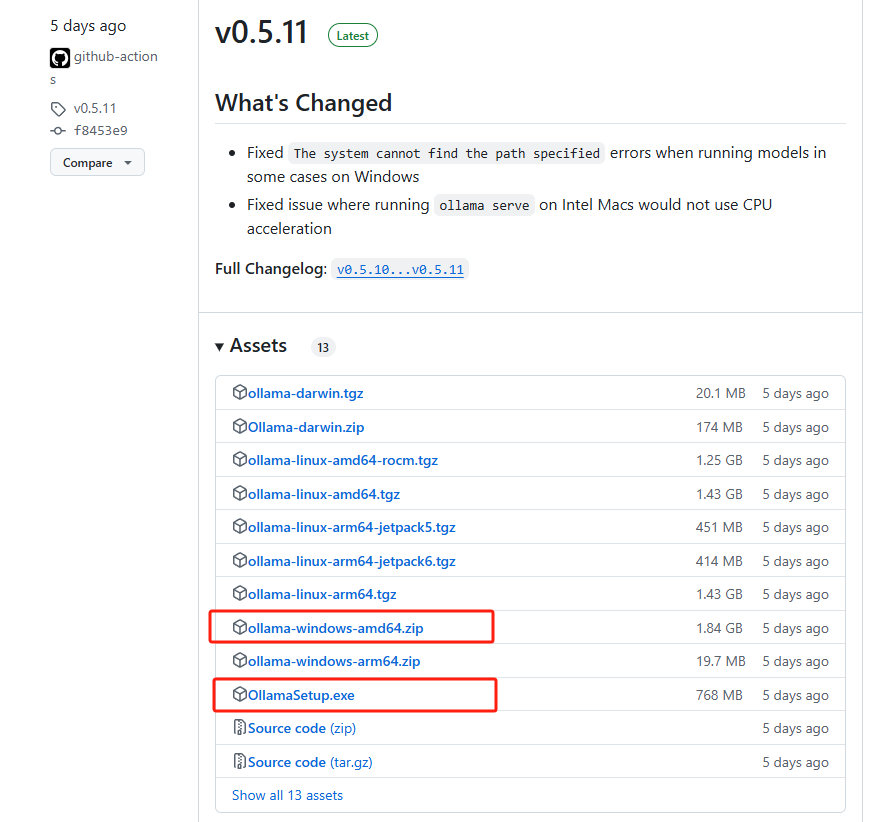Click the timestamp in the OllamaSetup.exe row
This screenshot has width=879, height=822.
pos(795,695)
